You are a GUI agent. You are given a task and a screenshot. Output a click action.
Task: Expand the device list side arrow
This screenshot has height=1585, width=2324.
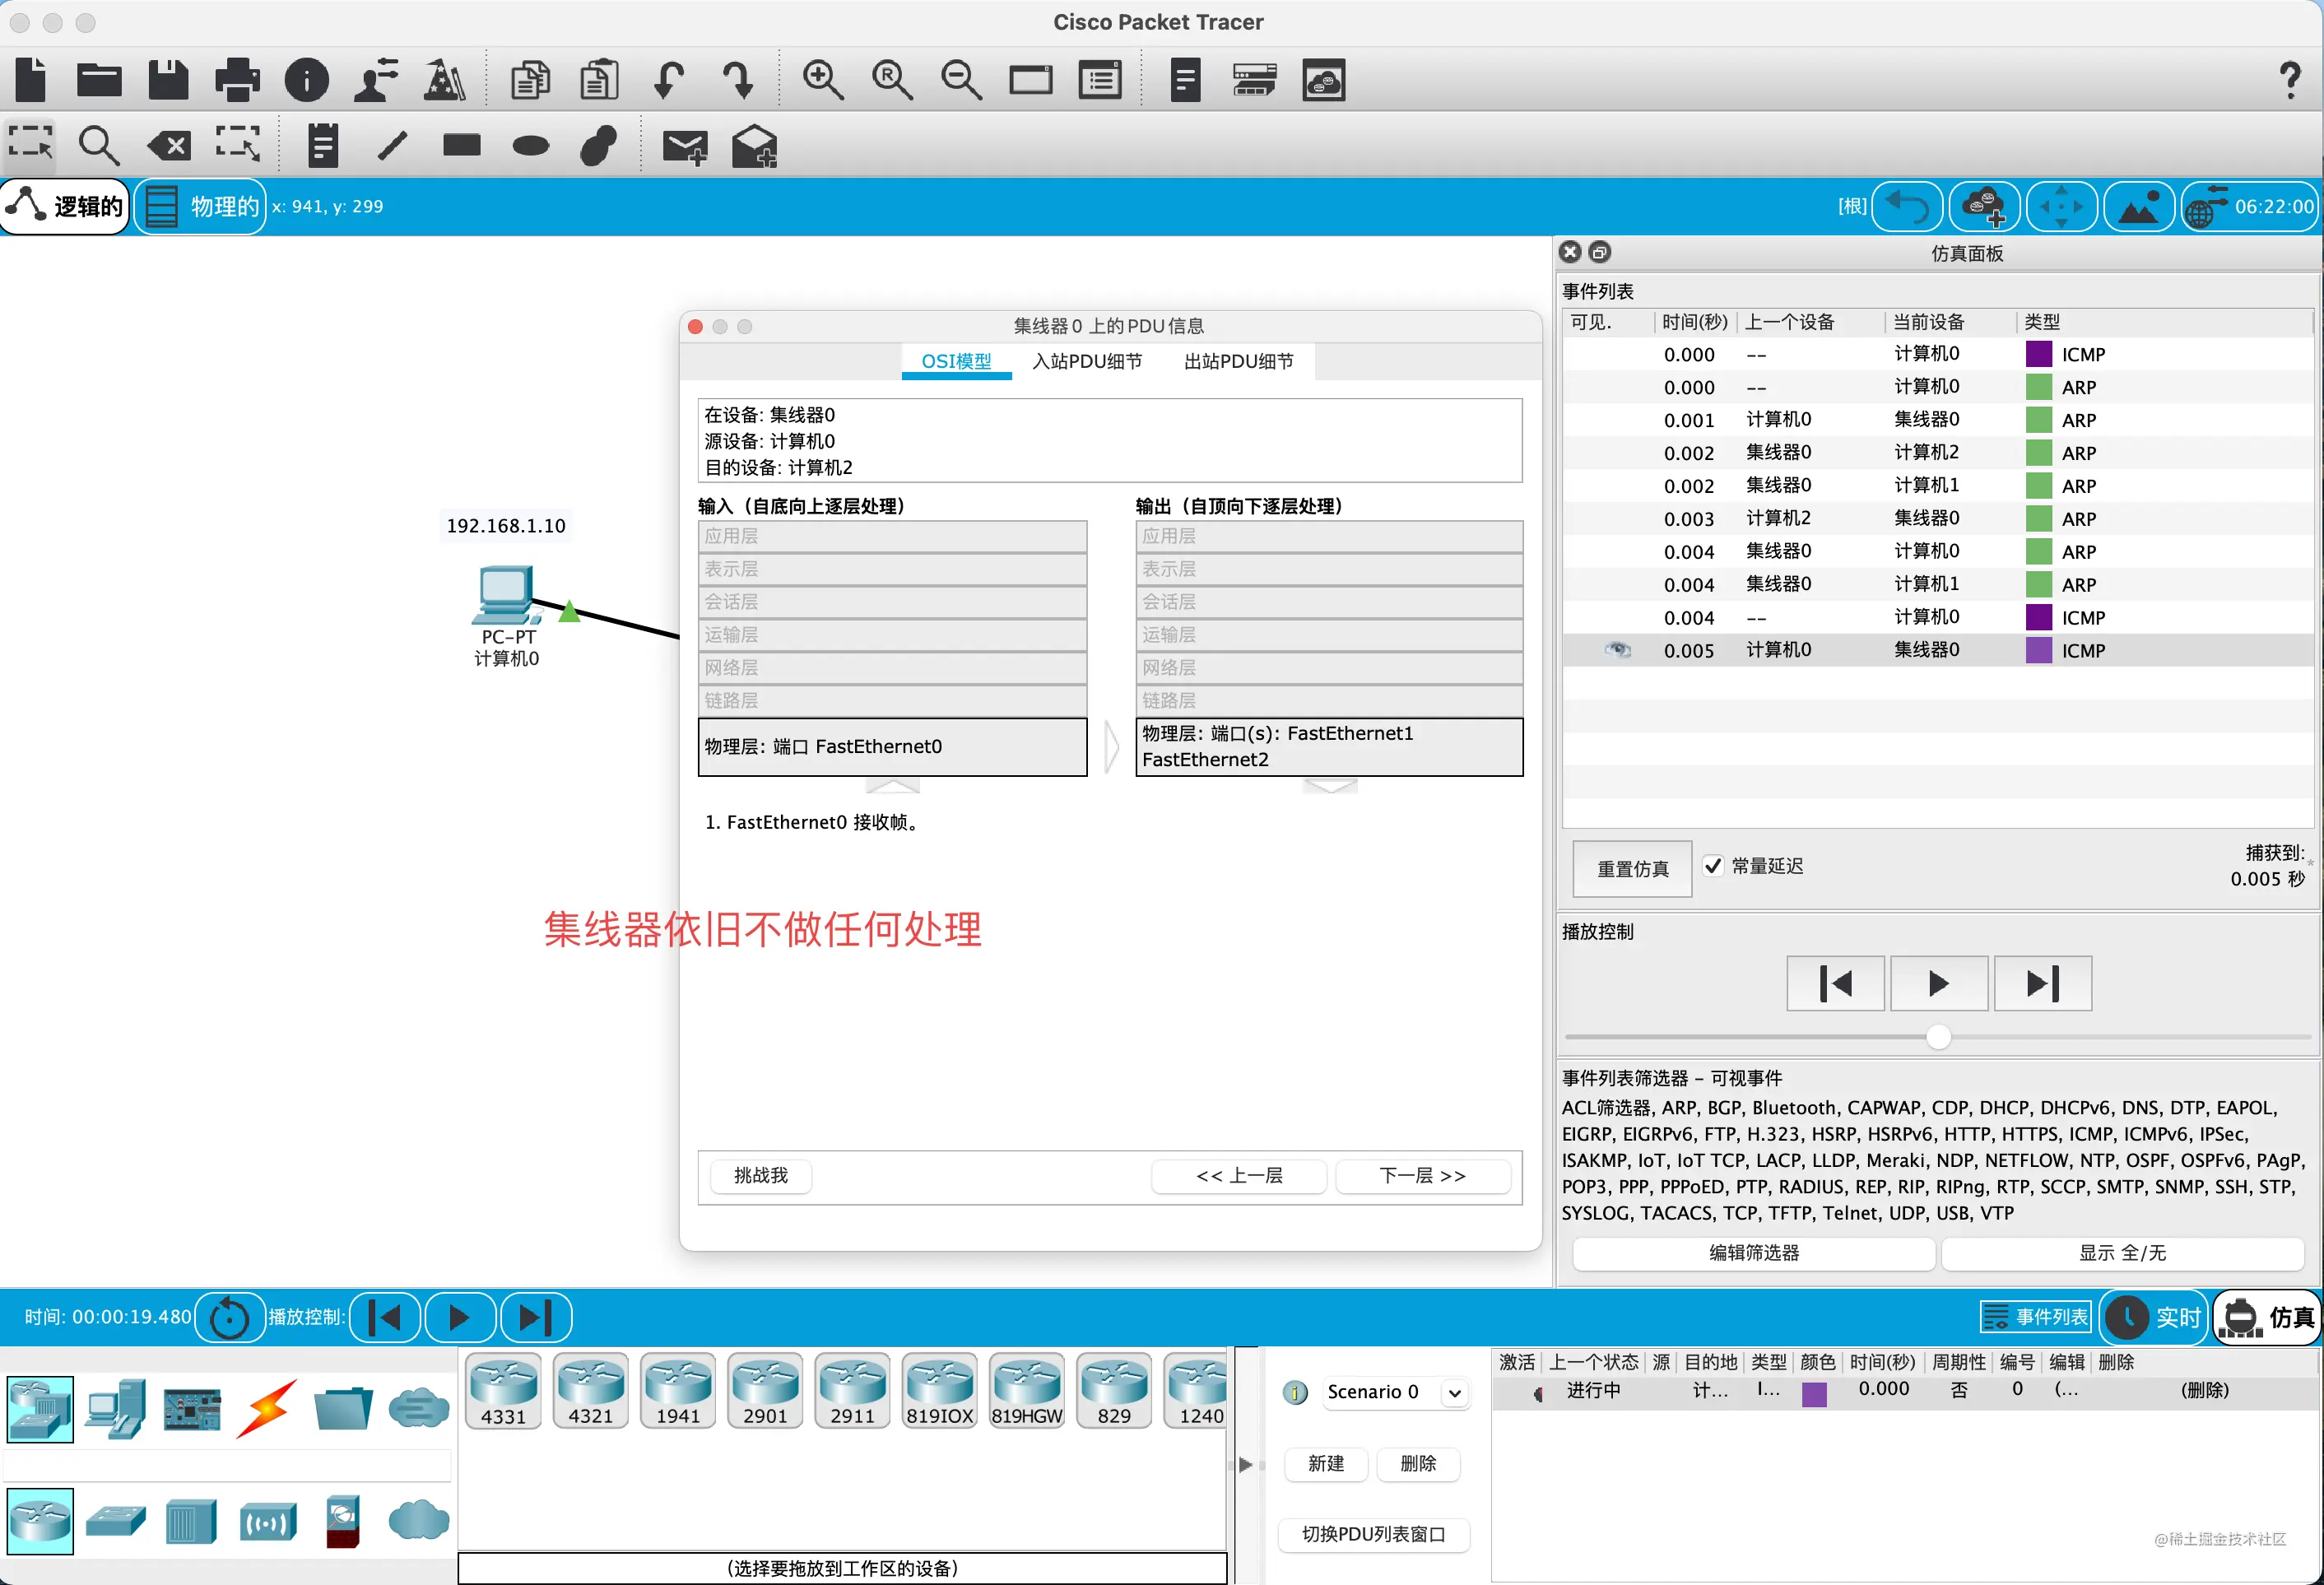(x=1245, y=1465)
